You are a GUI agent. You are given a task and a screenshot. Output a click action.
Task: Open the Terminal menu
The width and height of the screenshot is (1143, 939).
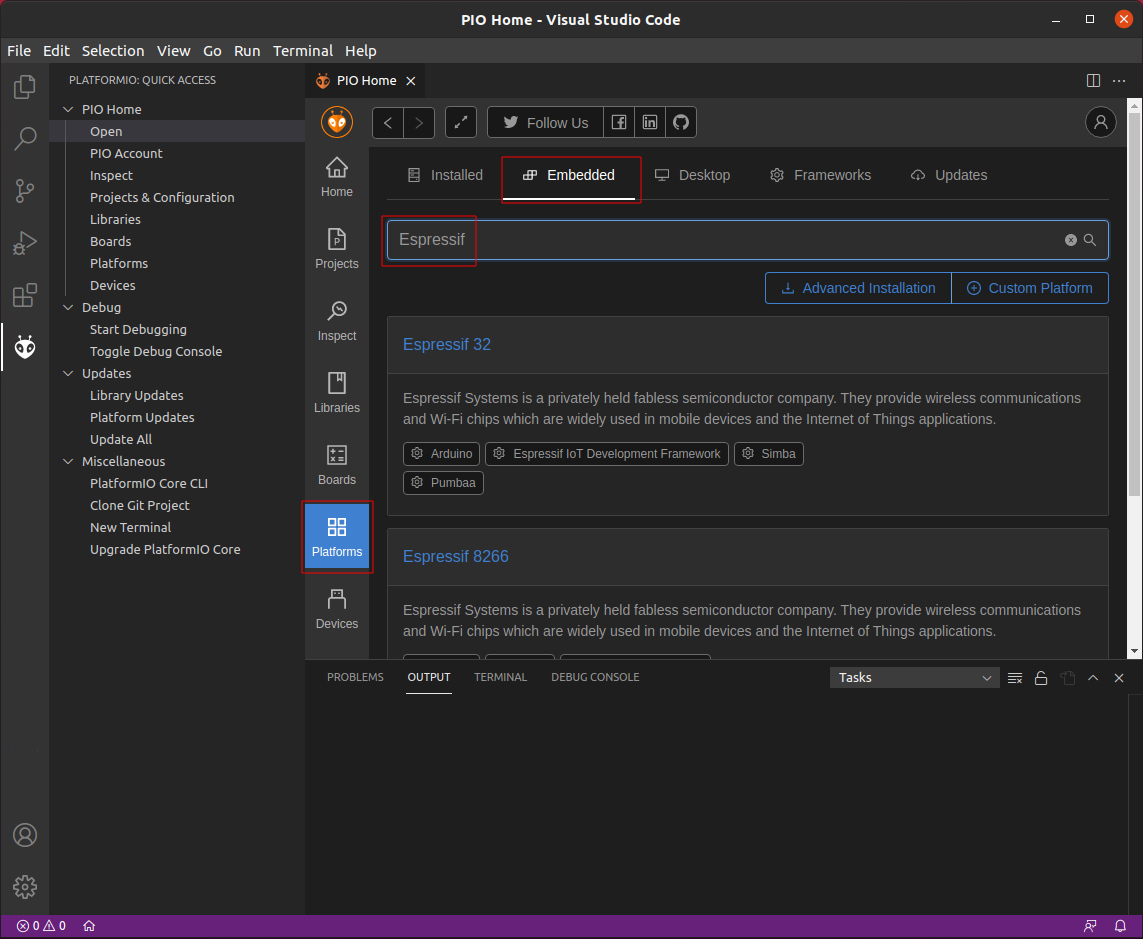tap(303, 51)
